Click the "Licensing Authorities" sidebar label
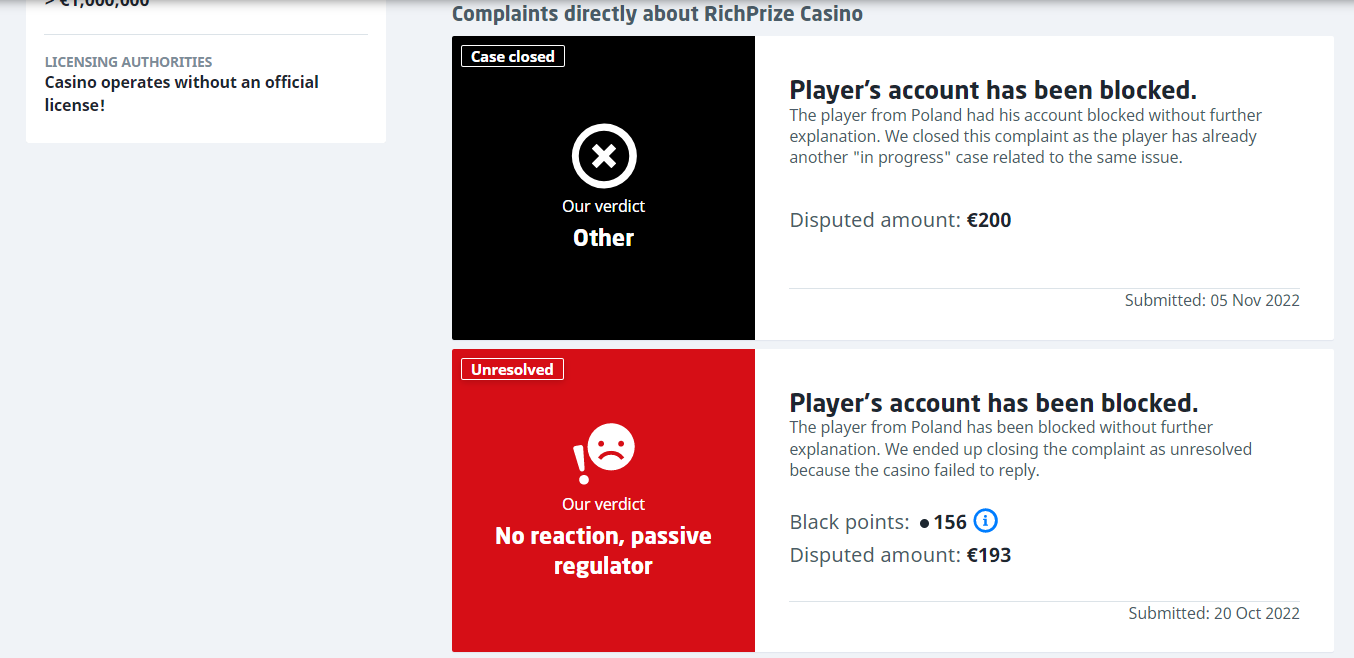 128,62
